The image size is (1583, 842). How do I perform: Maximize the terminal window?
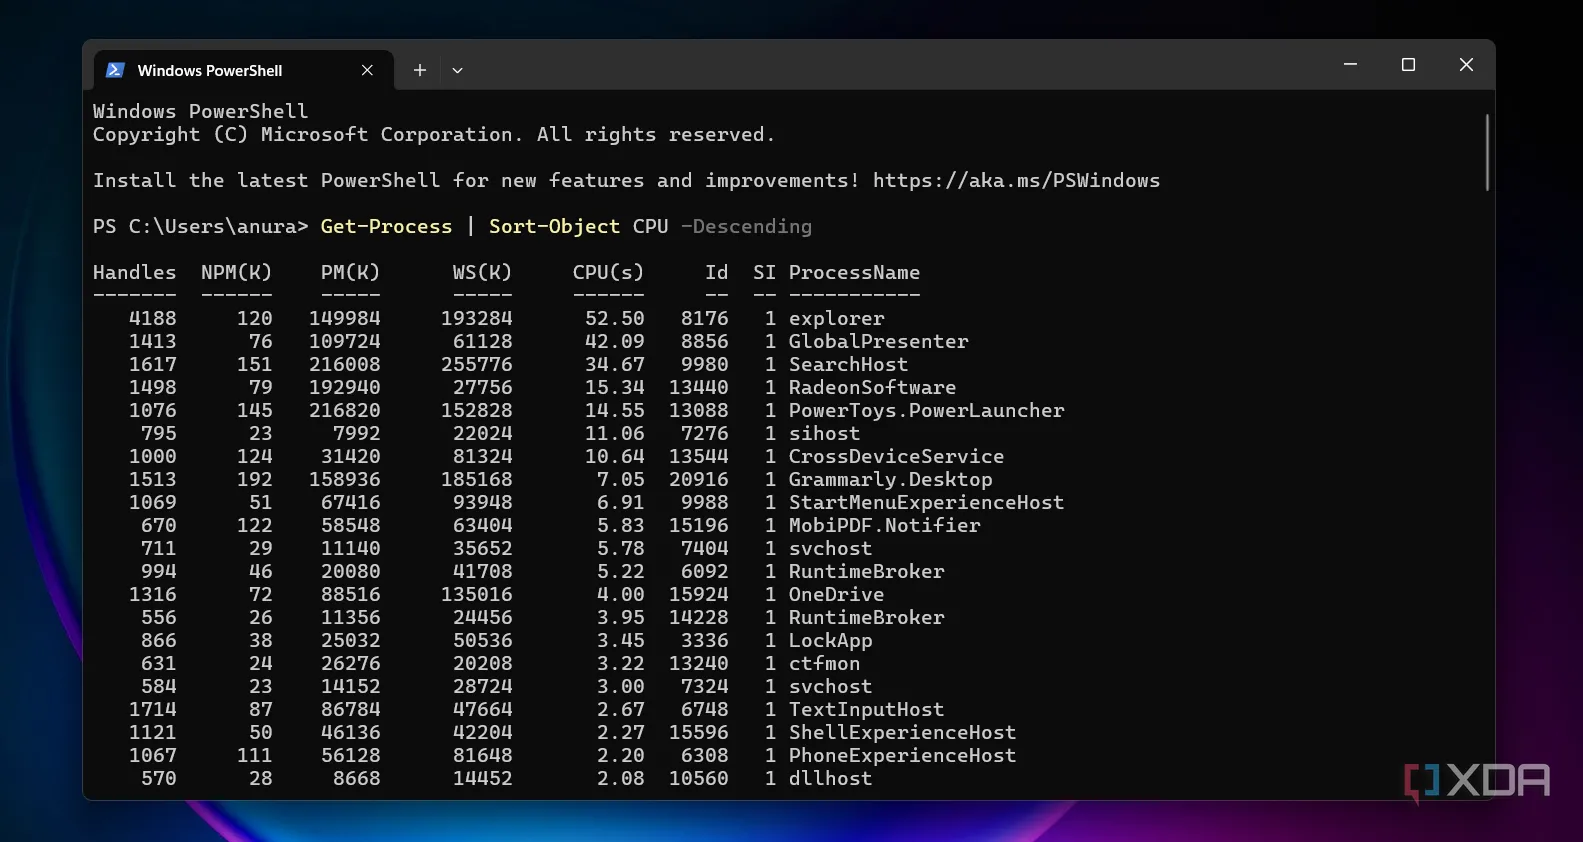[x=1408, y=64]
